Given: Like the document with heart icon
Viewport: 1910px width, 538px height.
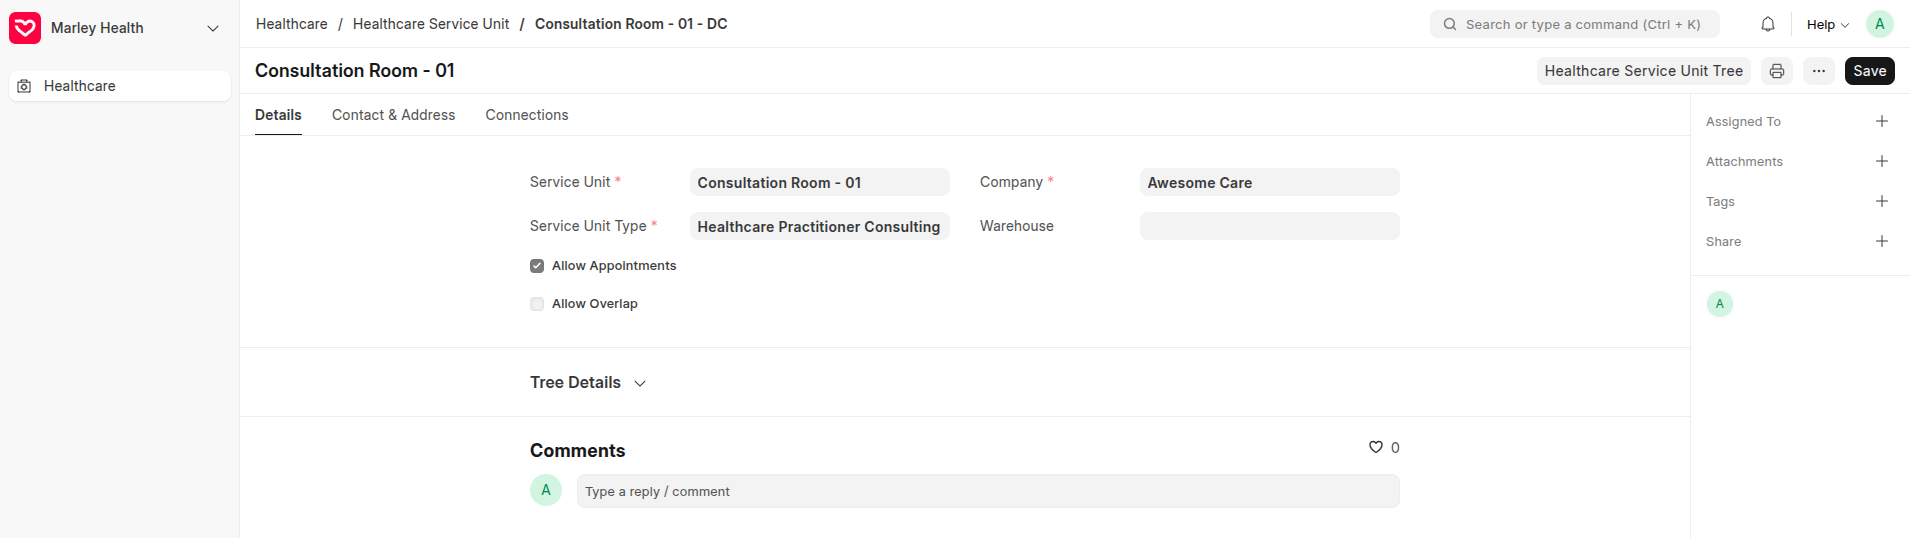Looking at the screenshot, I should (x=1376, y=447).
